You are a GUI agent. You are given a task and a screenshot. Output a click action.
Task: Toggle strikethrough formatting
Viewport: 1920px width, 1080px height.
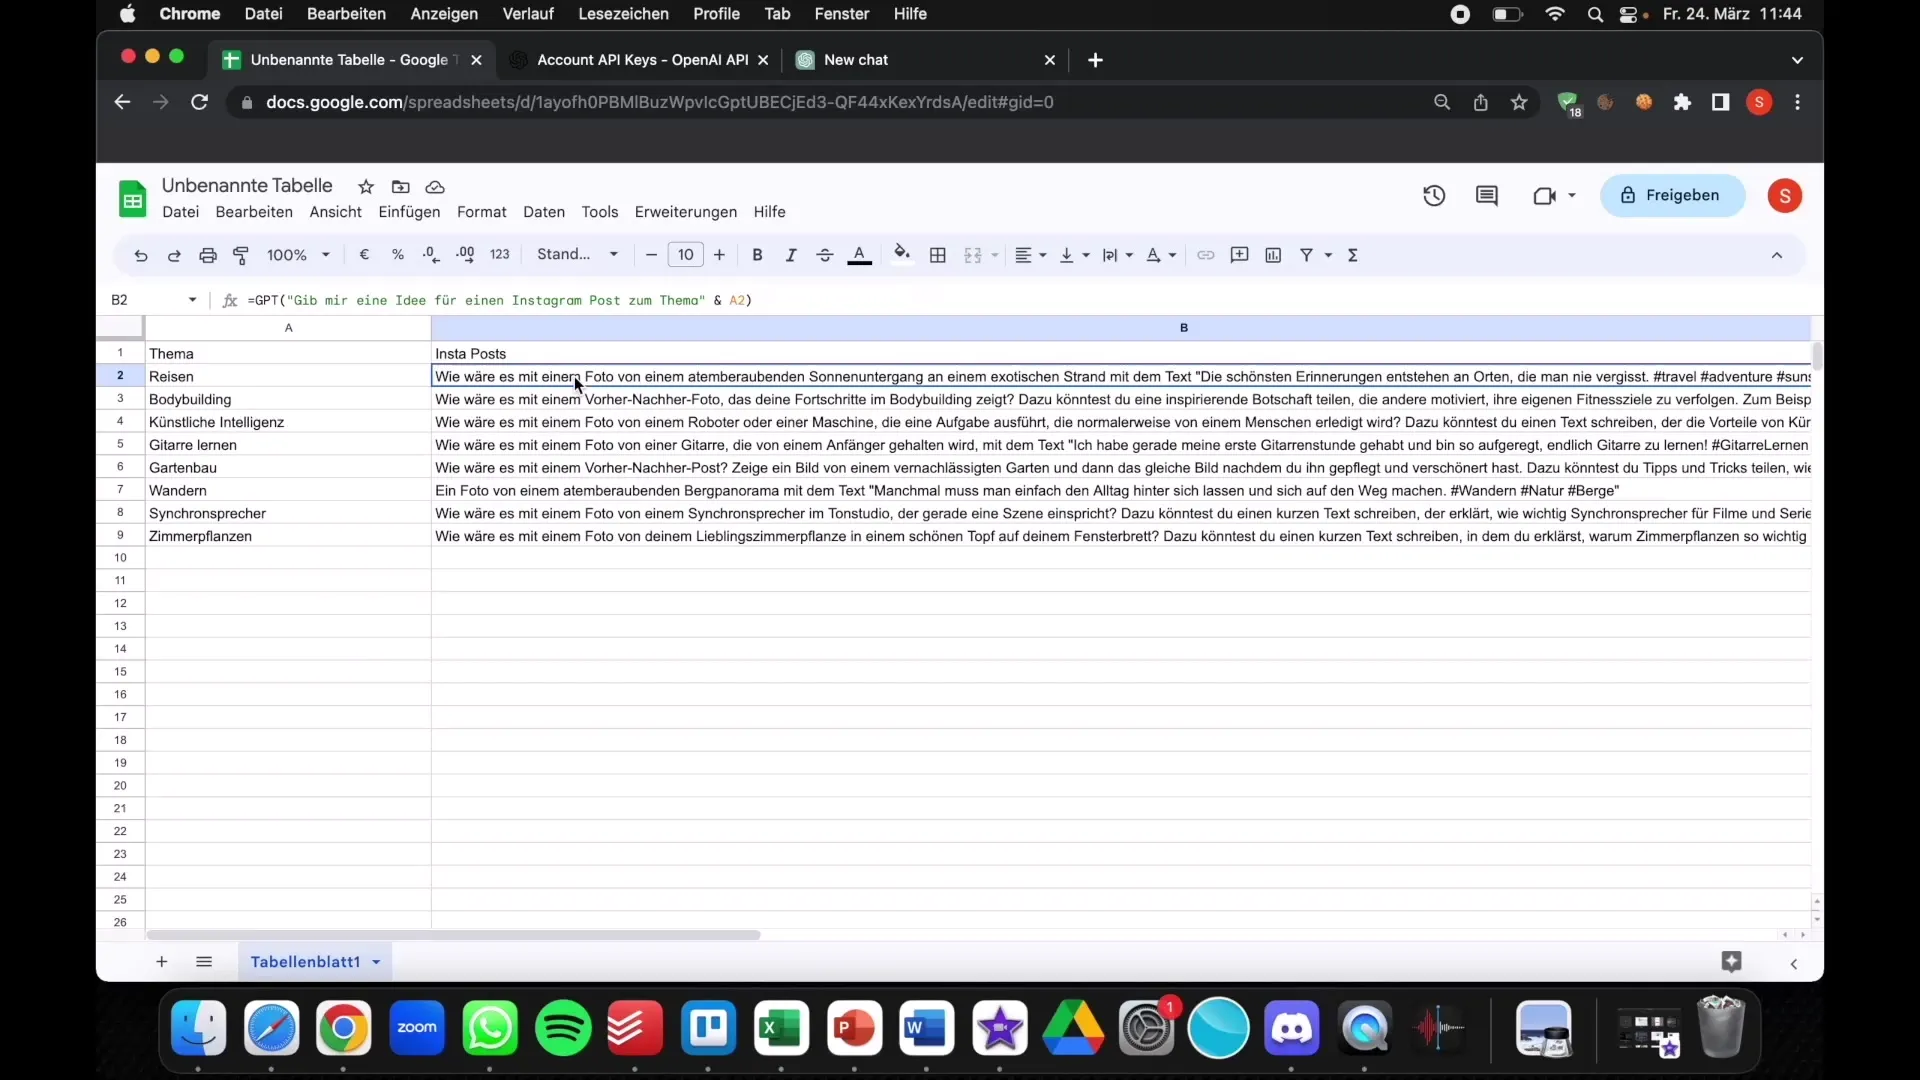[x=825, y=255]
